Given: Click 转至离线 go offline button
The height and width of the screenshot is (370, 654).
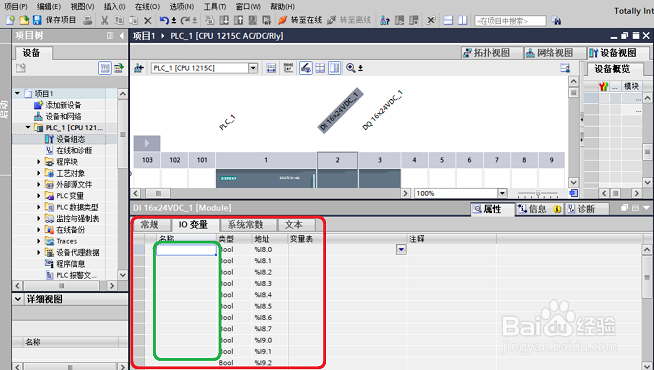Looking at the screenshot, I should pyautogui.click(x=349, y=20).
